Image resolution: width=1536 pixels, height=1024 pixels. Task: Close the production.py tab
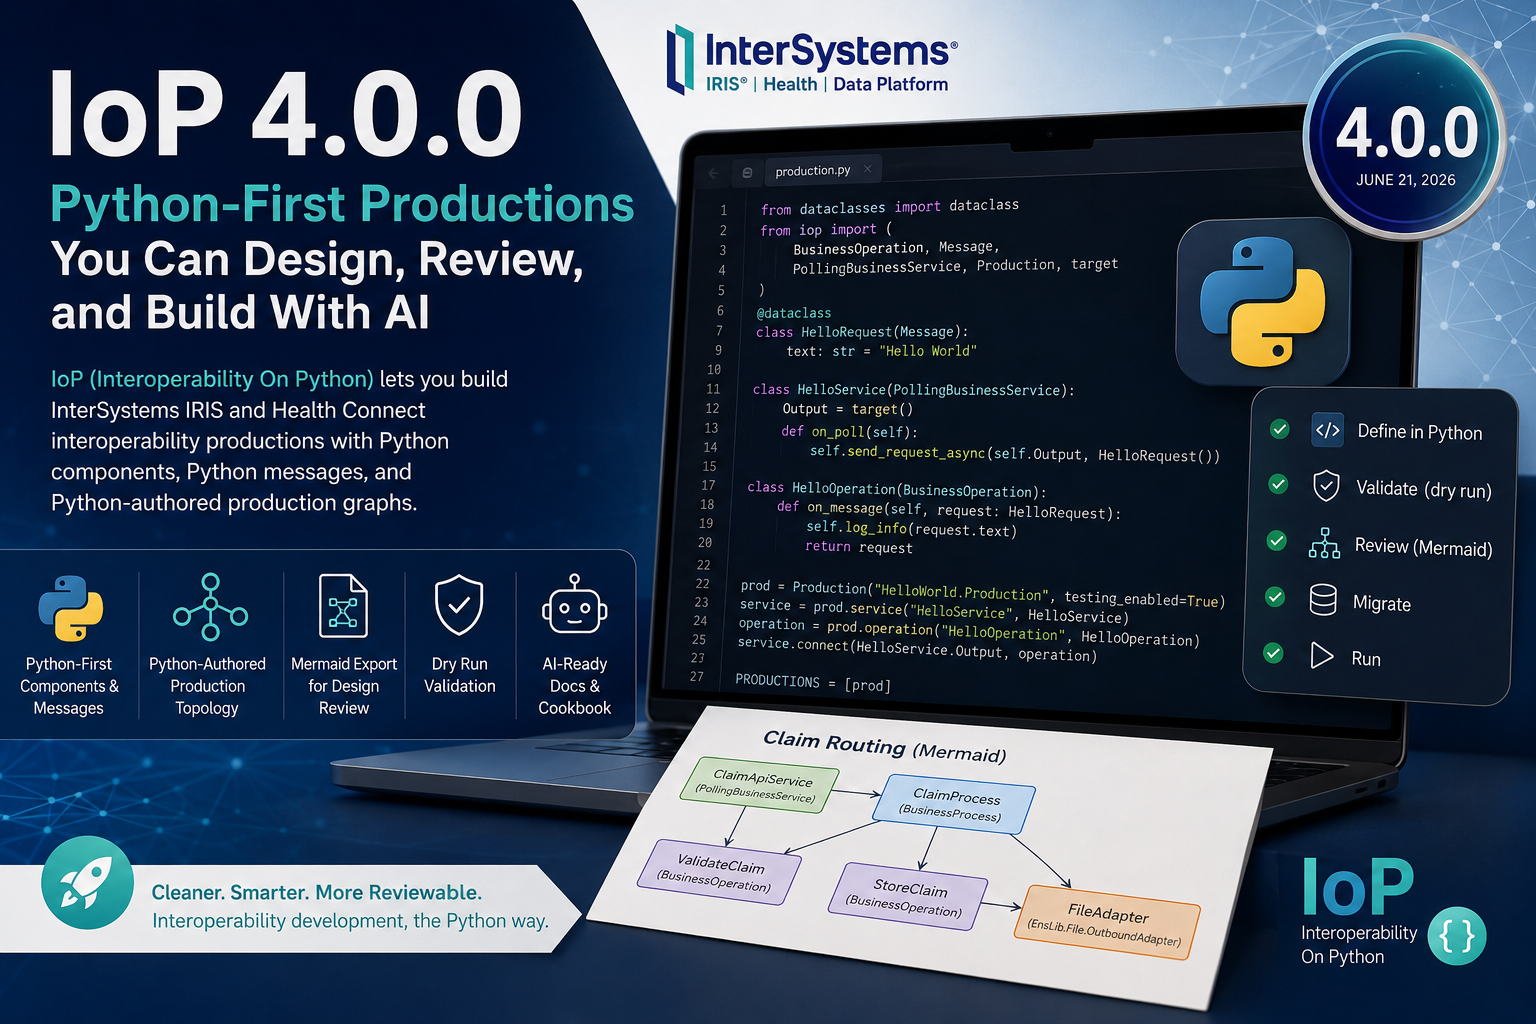[x=868, y=169]
